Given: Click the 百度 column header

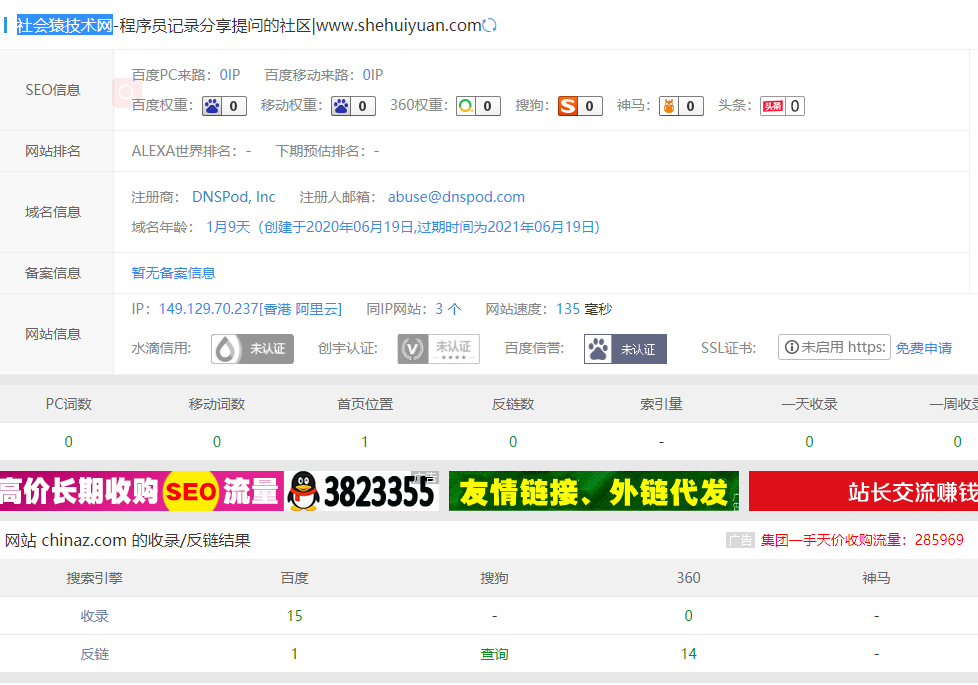Looking at the screenshot, I should click(294, 578).
